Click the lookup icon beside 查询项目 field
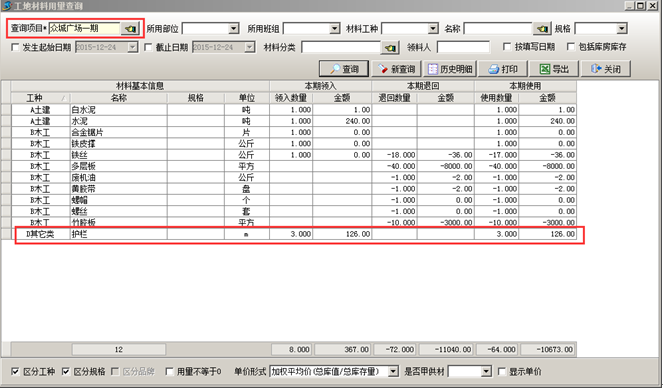663x389 pixels. pos(130,28)
